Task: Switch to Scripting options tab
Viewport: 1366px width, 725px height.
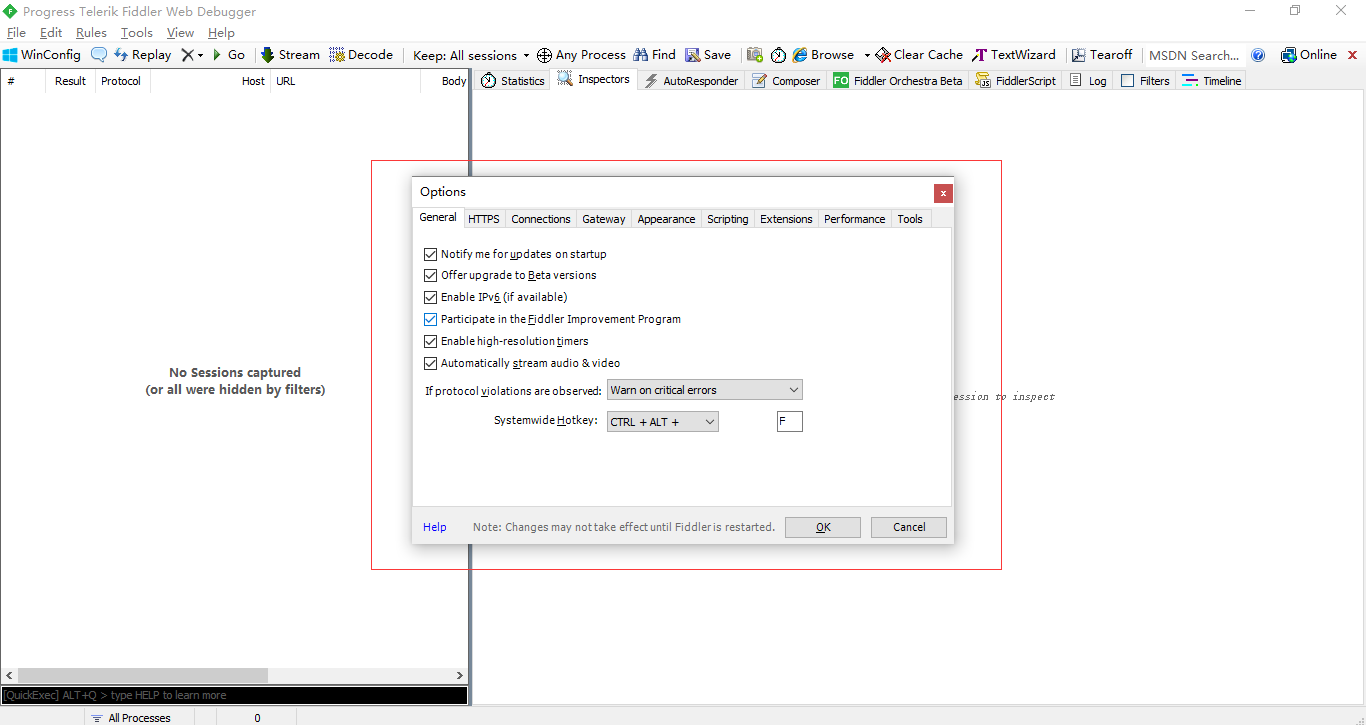Action: coord(728,219)
